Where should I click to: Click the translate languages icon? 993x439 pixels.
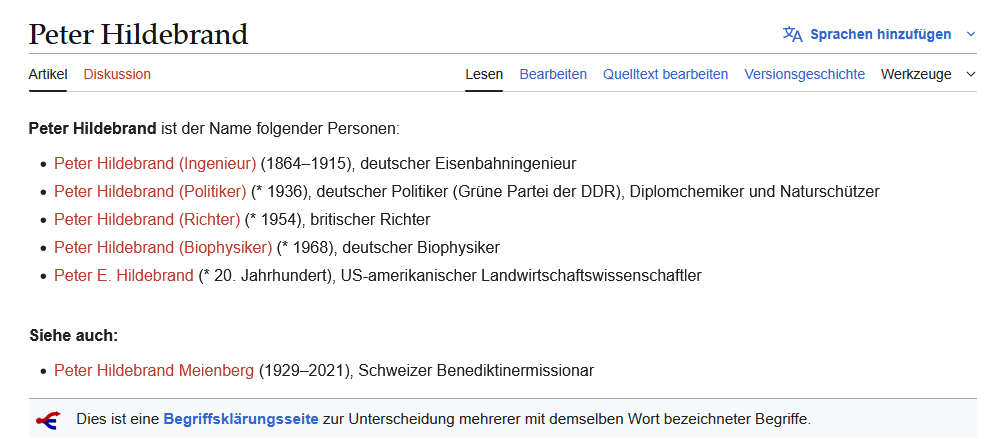(x=792, y=34)
